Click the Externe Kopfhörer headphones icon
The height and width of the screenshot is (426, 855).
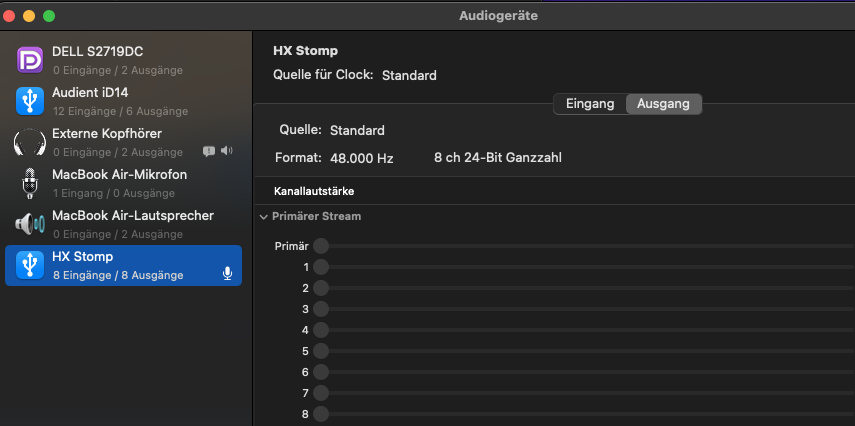(x=30, y=142)
